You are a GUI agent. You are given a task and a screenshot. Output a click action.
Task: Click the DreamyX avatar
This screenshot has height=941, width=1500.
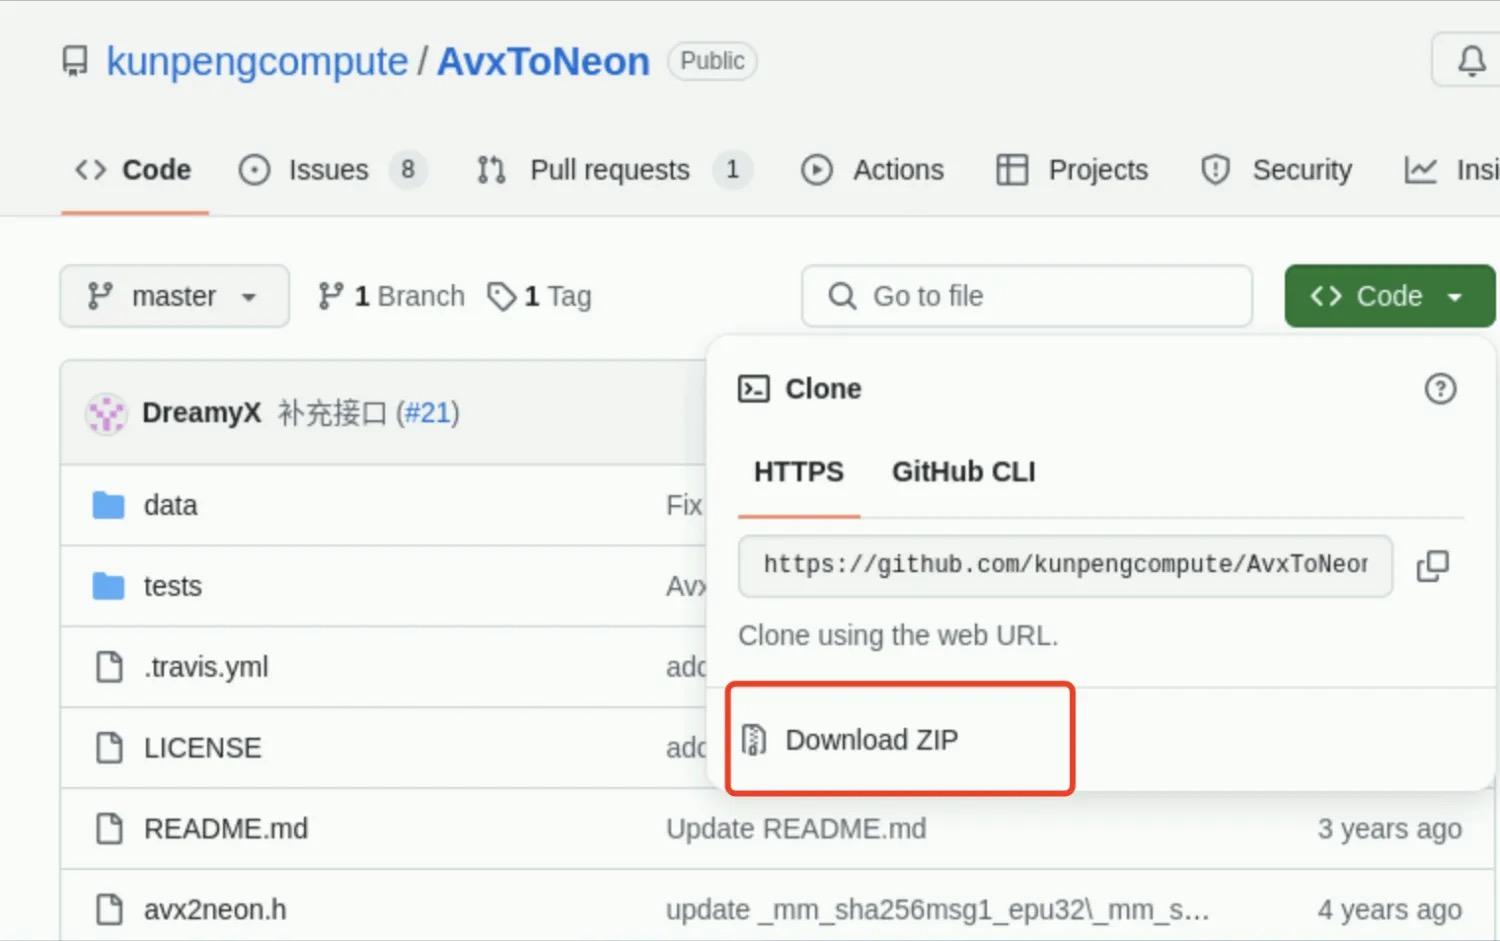[106, 413]
